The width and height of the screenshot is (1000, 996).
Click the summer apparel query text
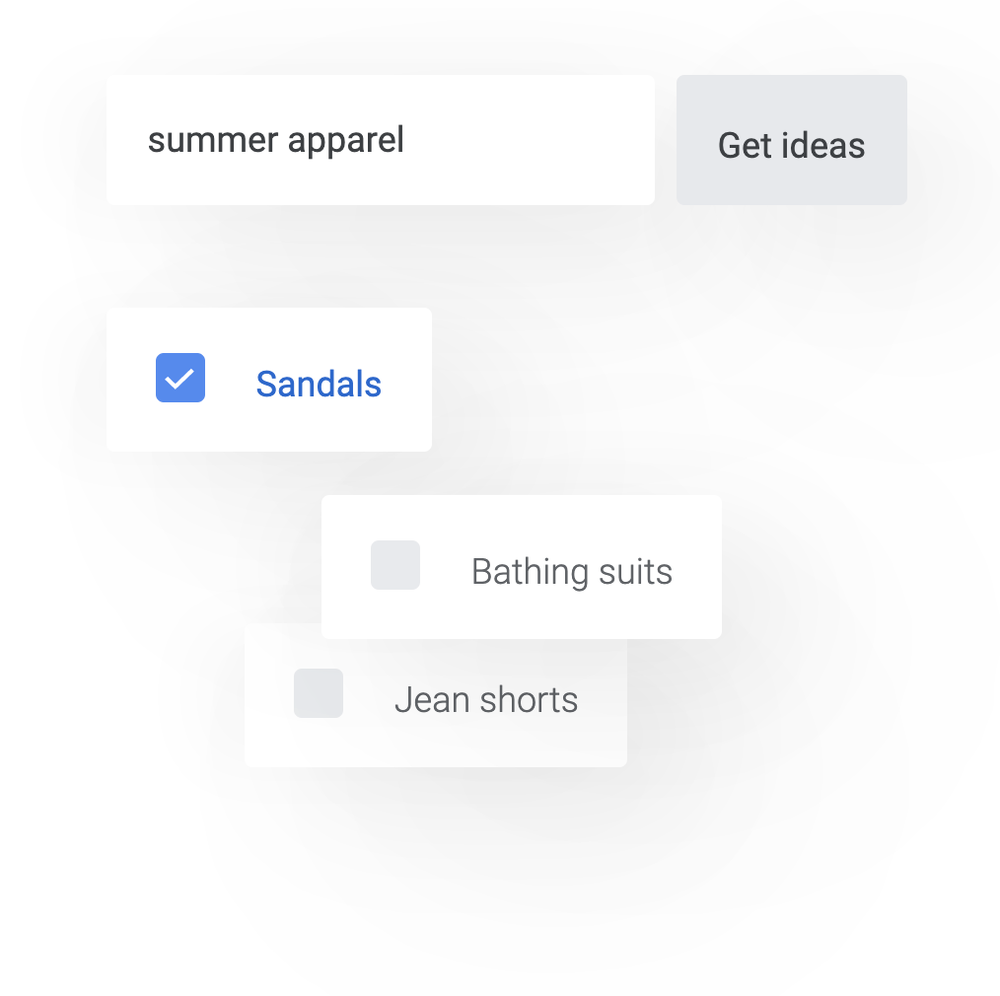point(275,140)
